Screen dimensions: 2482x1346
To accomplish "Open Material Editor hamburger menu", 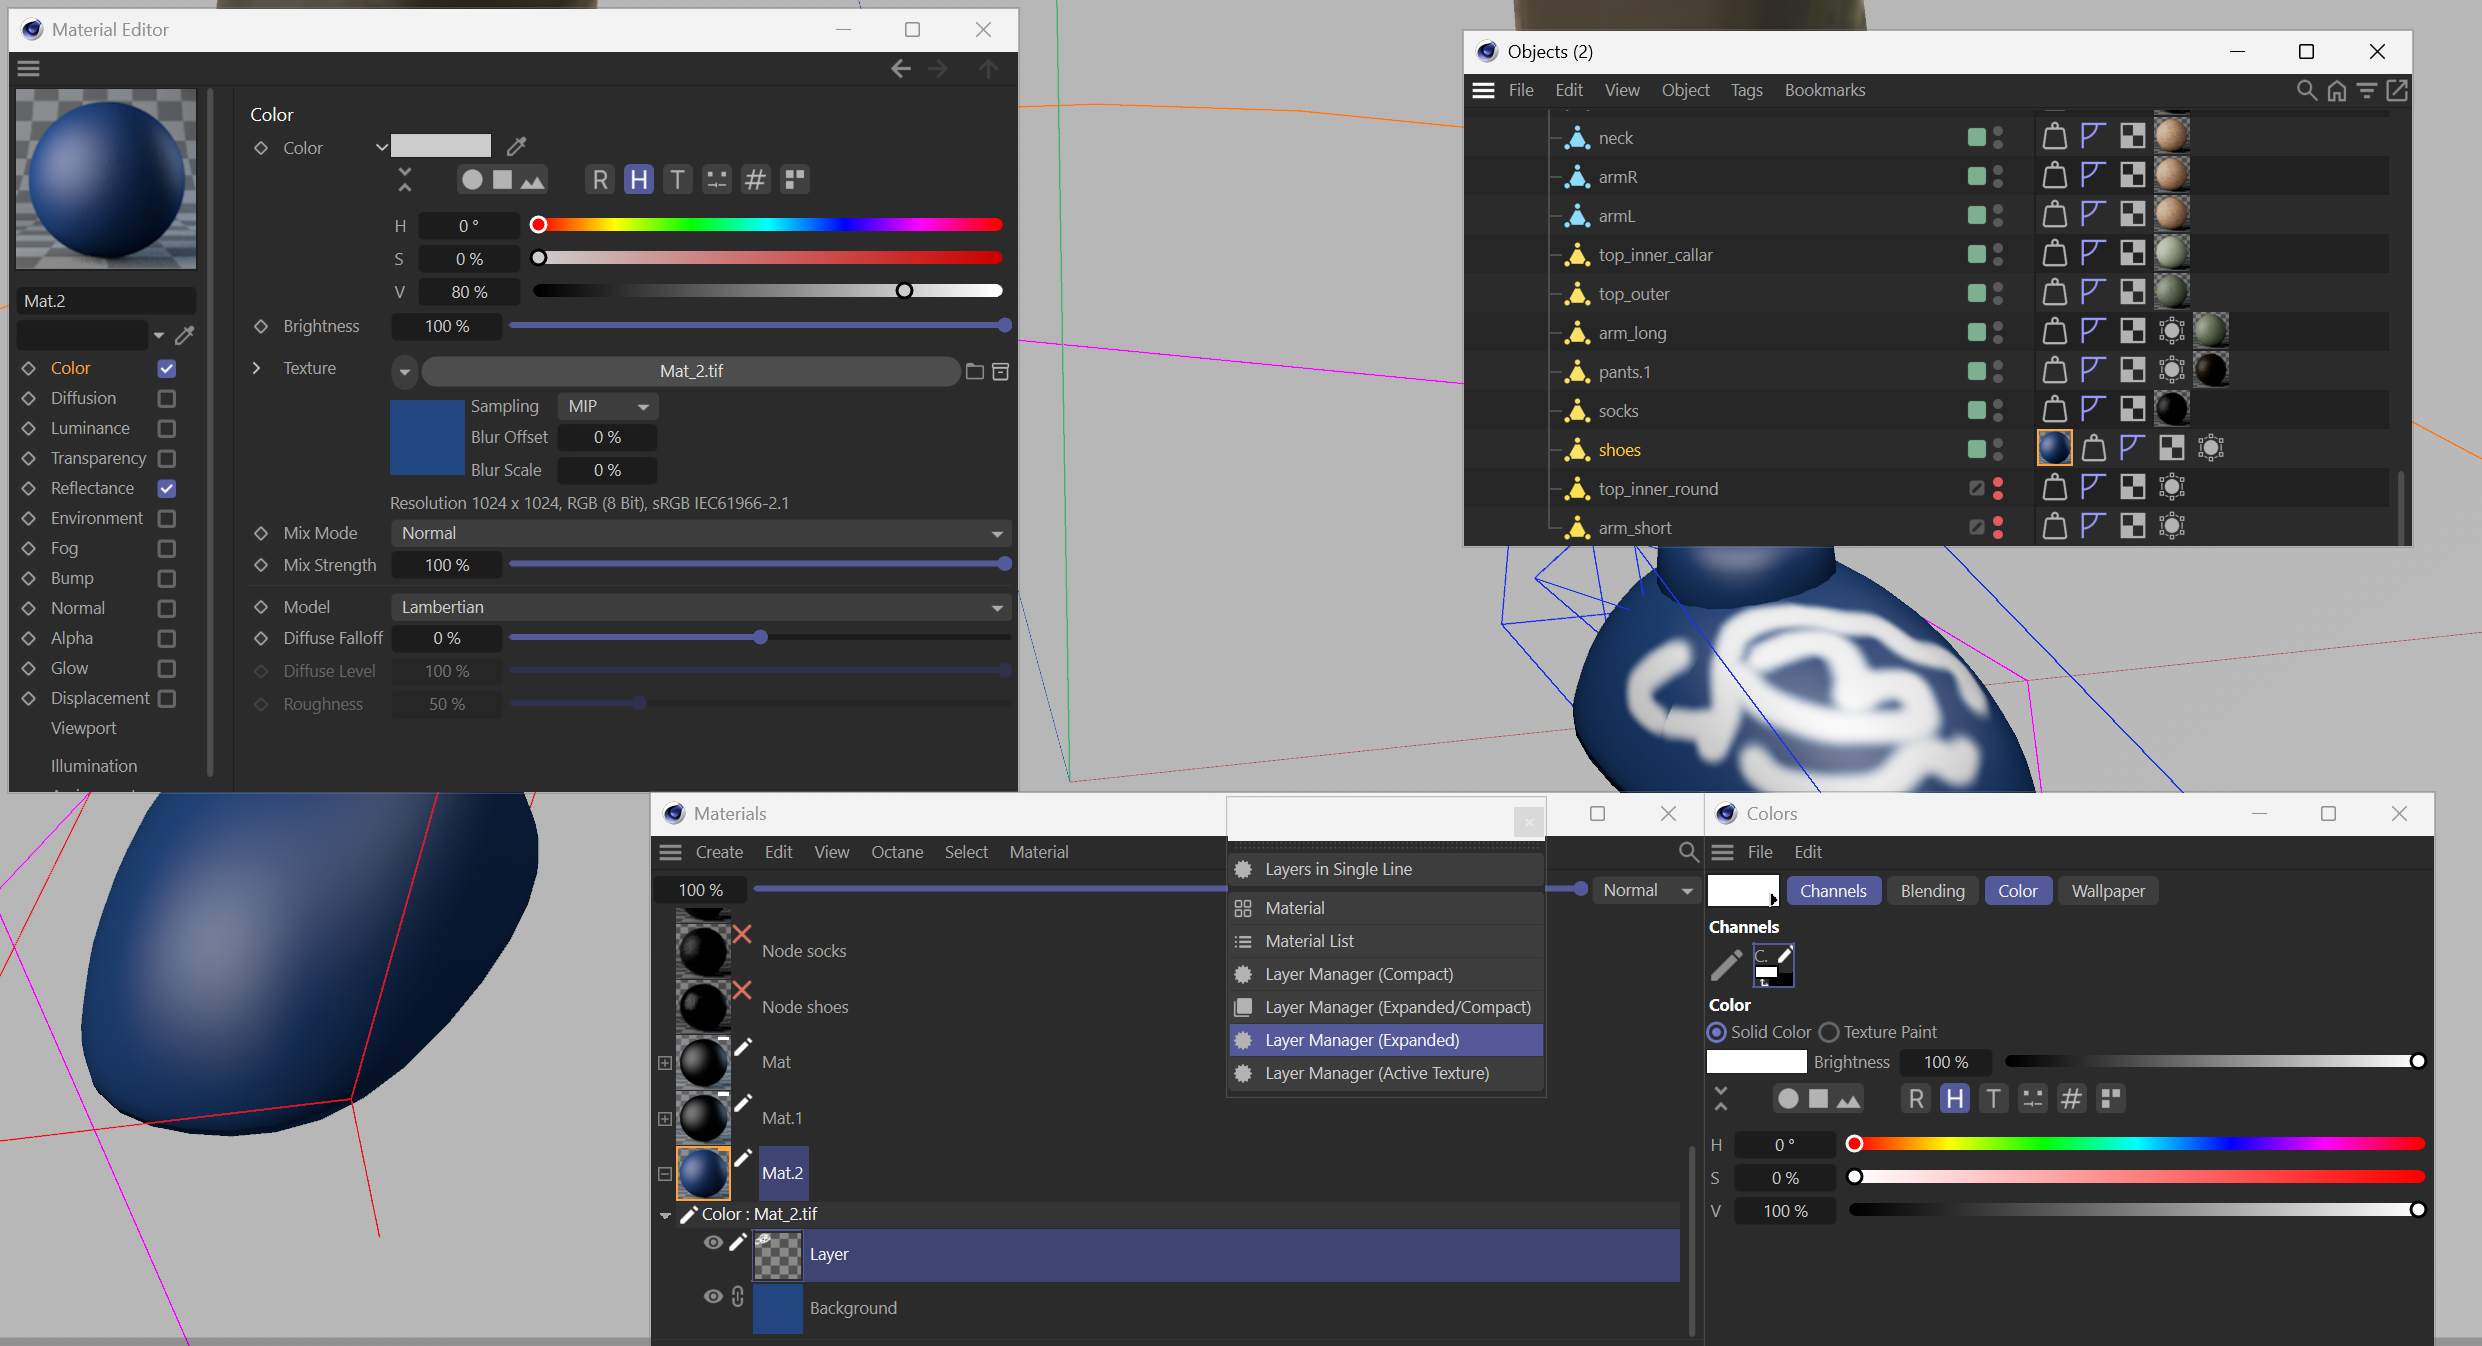I will [29, 68].
